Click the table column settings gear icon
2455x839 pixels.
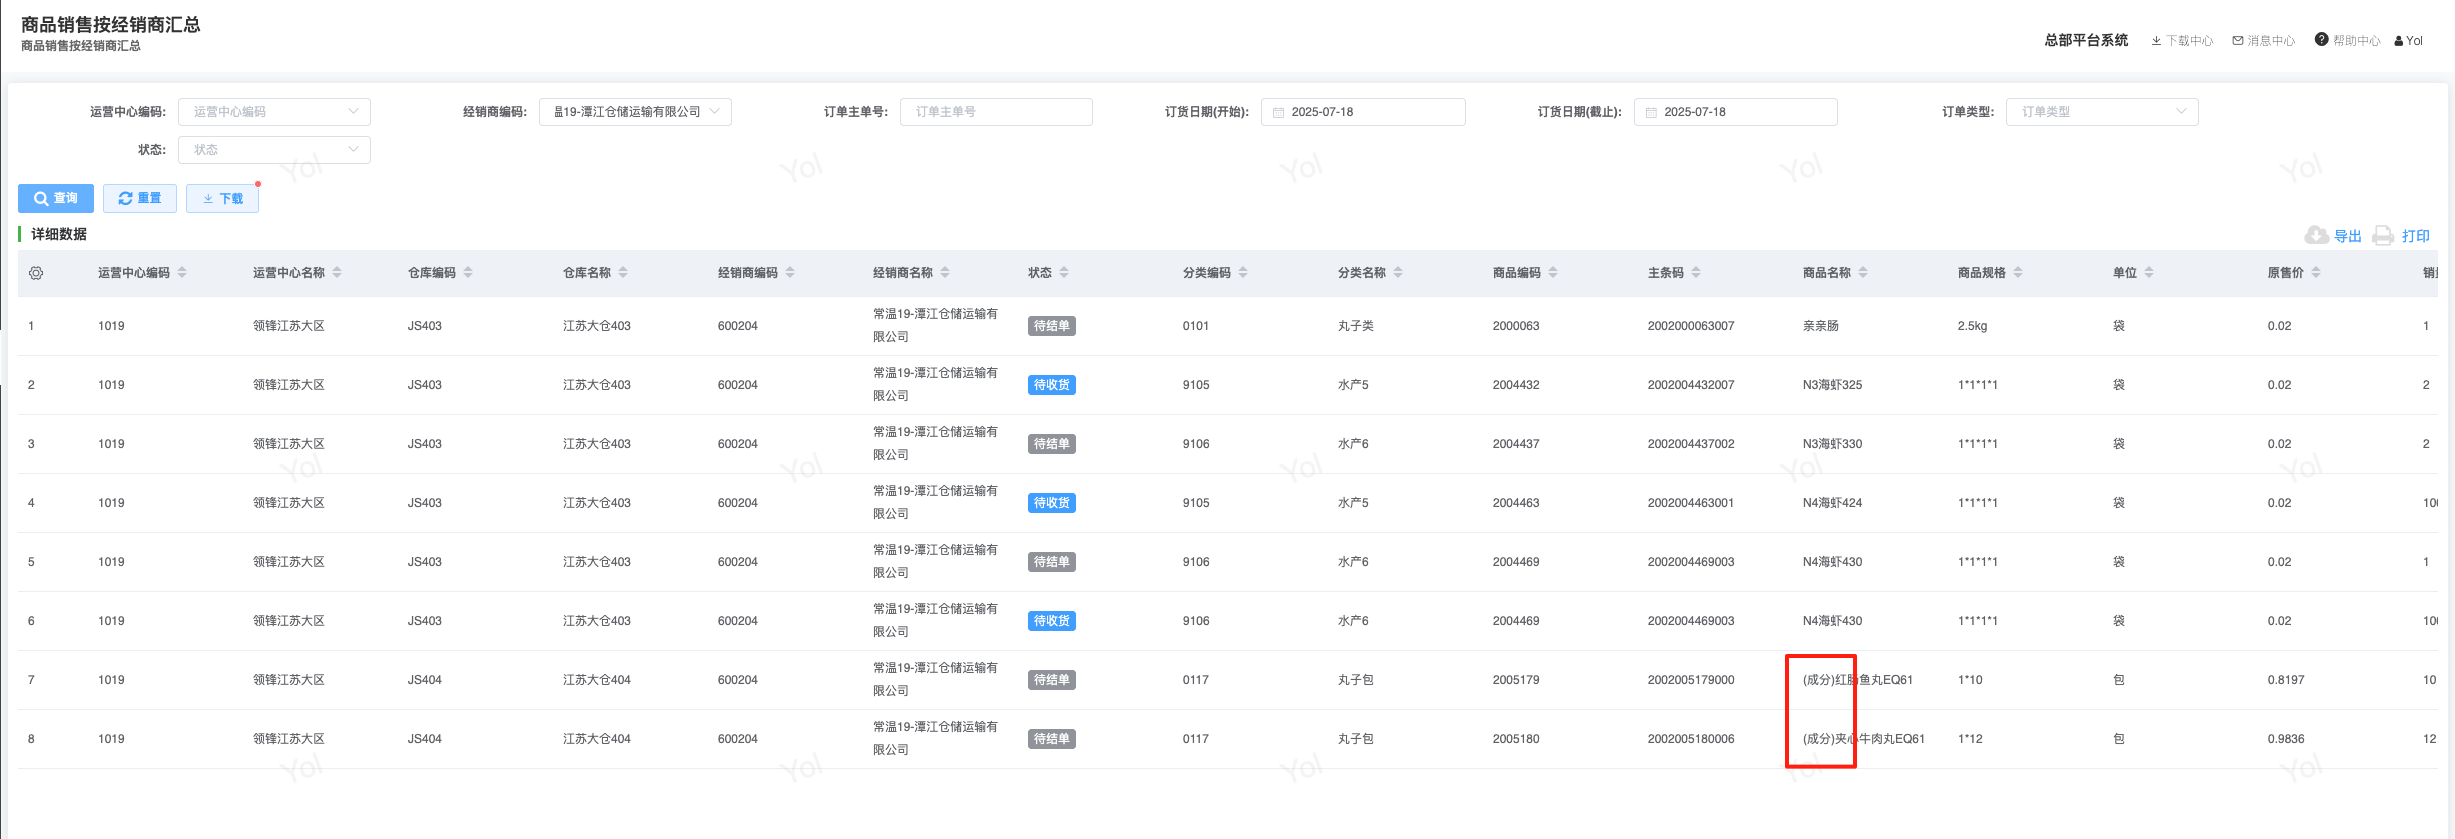pos(36,273)
